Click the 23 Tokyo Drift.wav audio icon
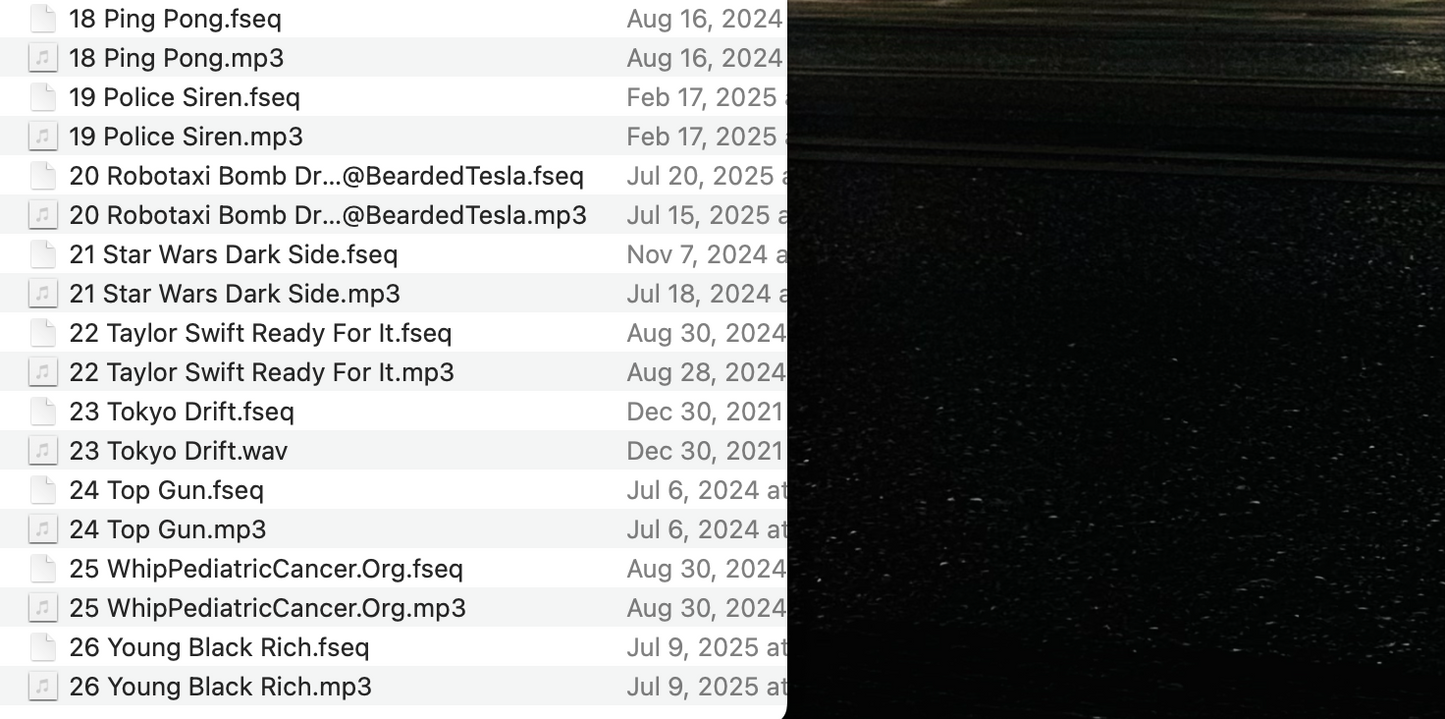This screenshot has width=1445, height=719. 42,451
